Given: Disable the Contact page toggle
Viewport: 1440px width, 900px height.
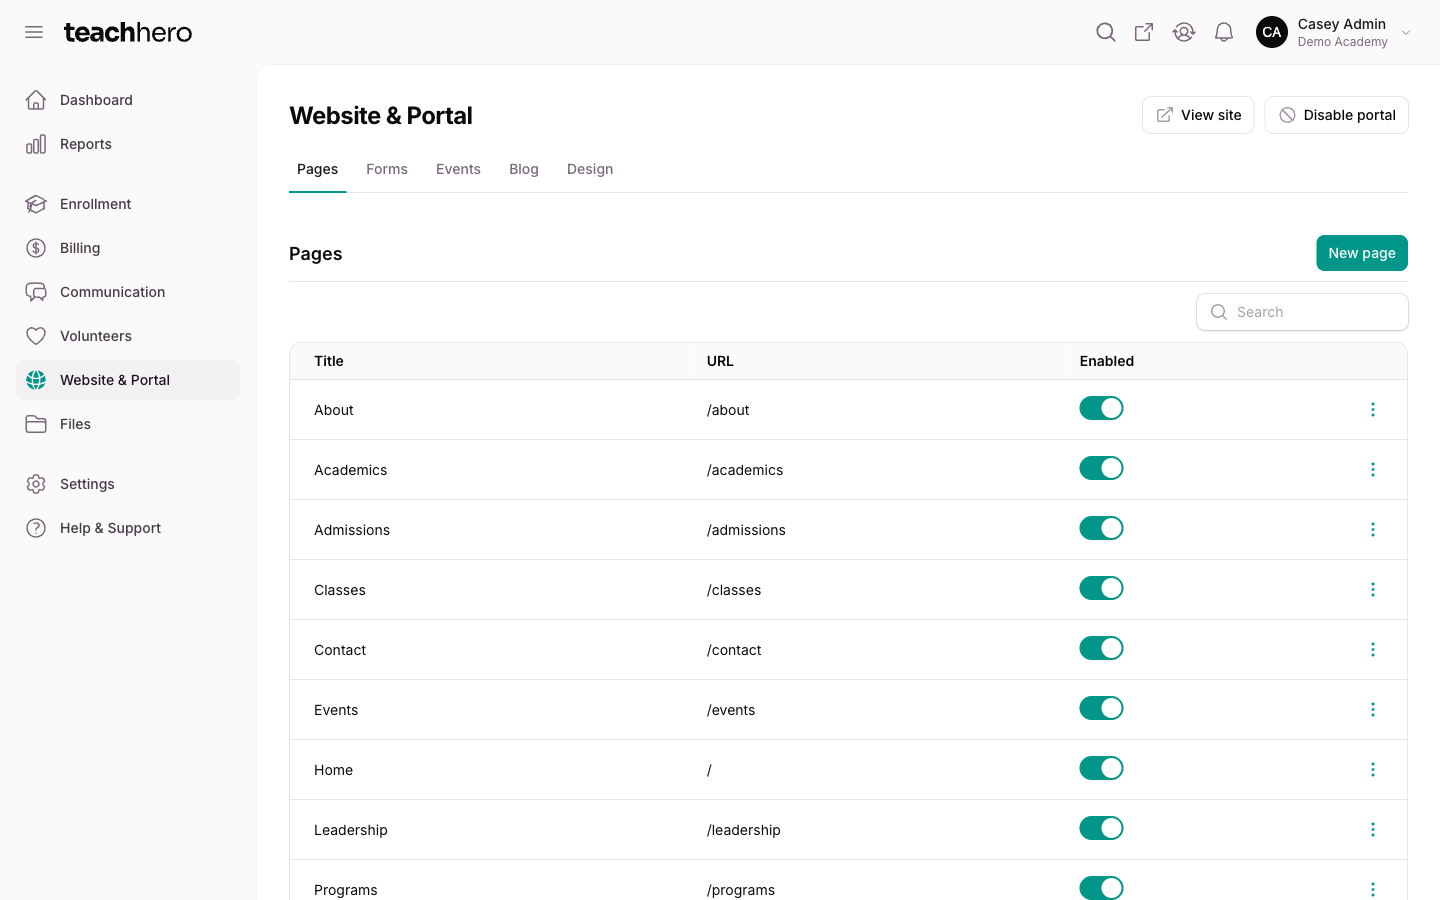Looking at the screenshot, I should (1101, 648).
